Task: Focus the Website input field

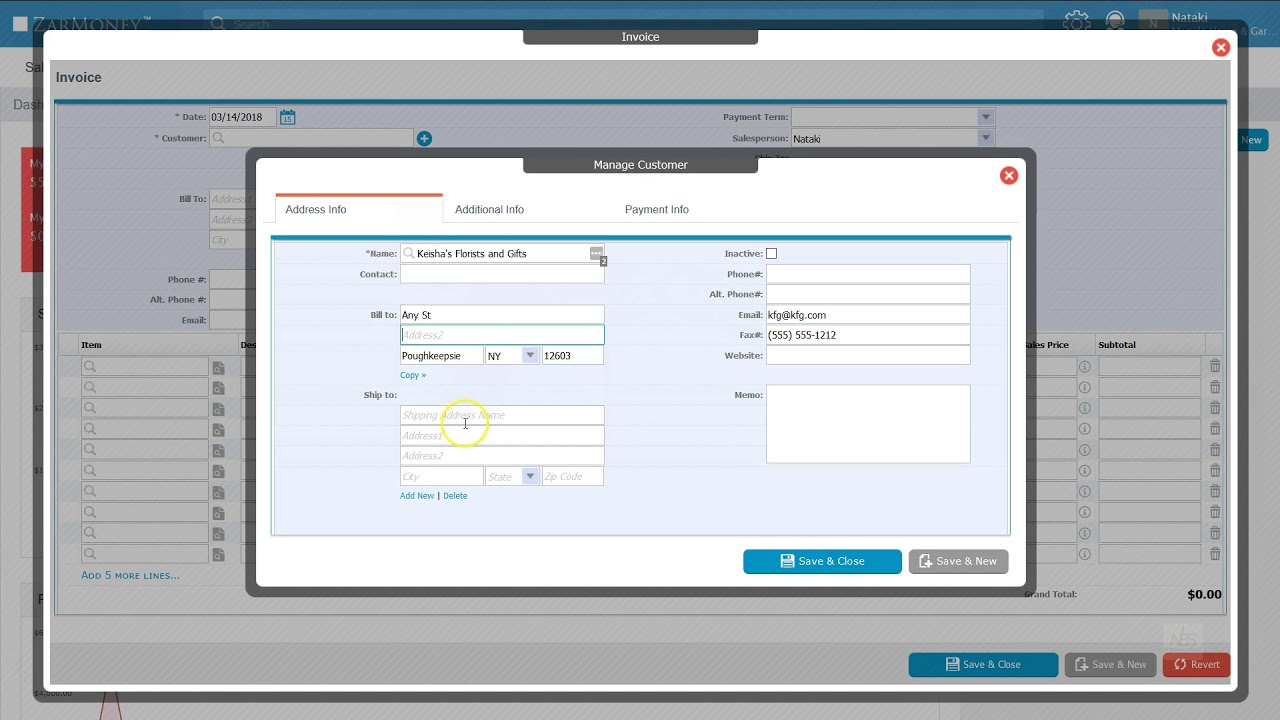Action: [x=868, y=355]
